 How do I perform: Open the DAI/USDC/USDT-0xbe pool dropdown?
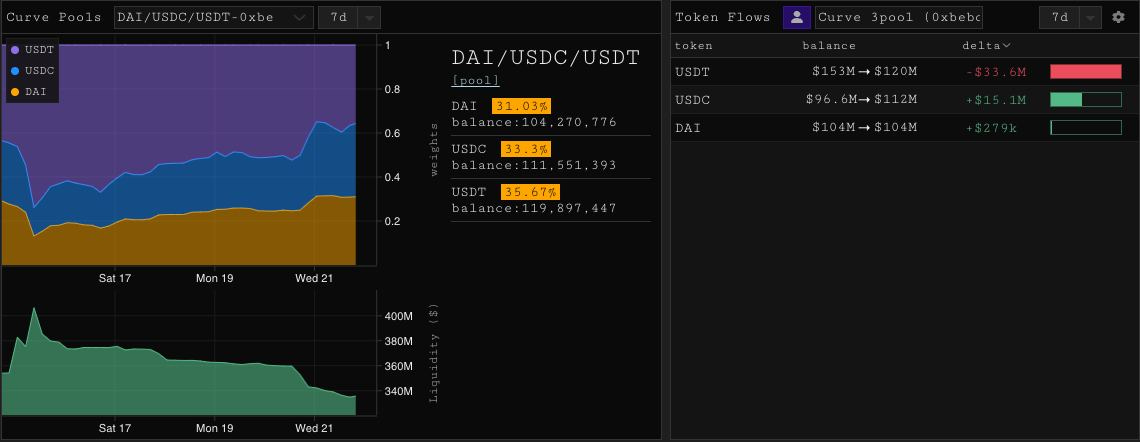pyautogui.click(x=214, y=17)
